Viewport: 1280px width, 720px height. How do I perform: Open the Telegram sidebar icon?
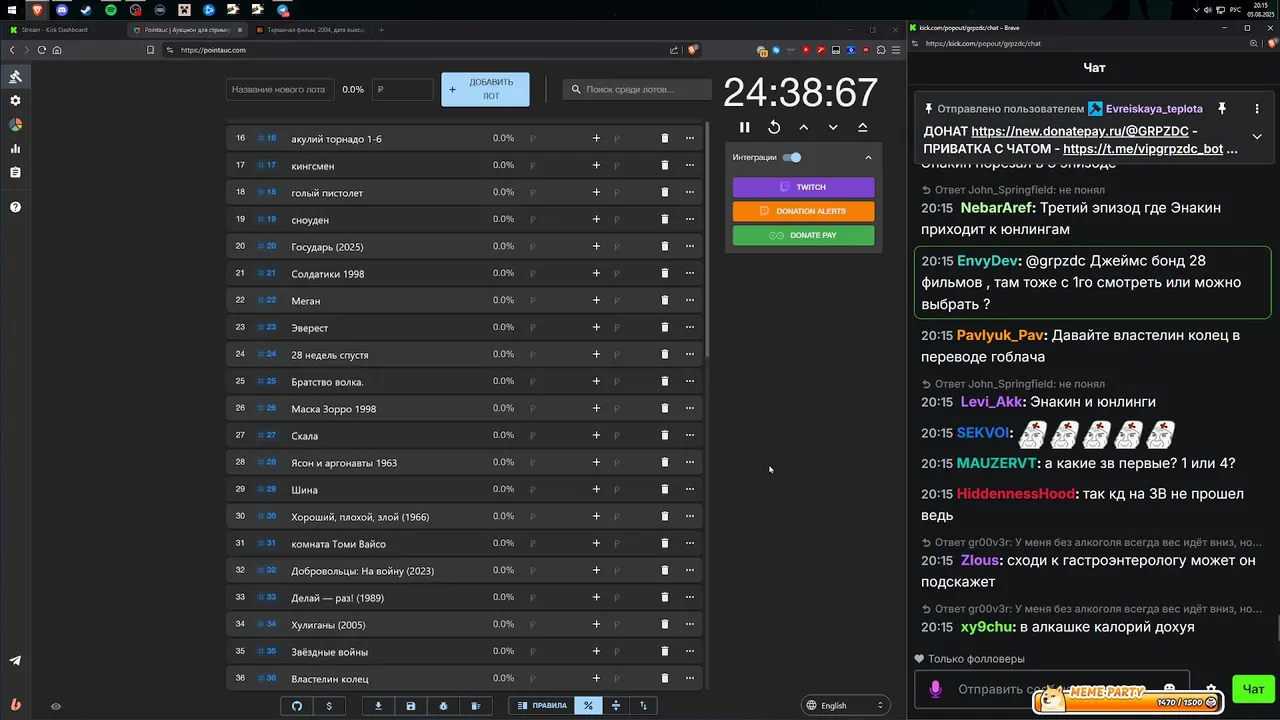coord(15,660)
